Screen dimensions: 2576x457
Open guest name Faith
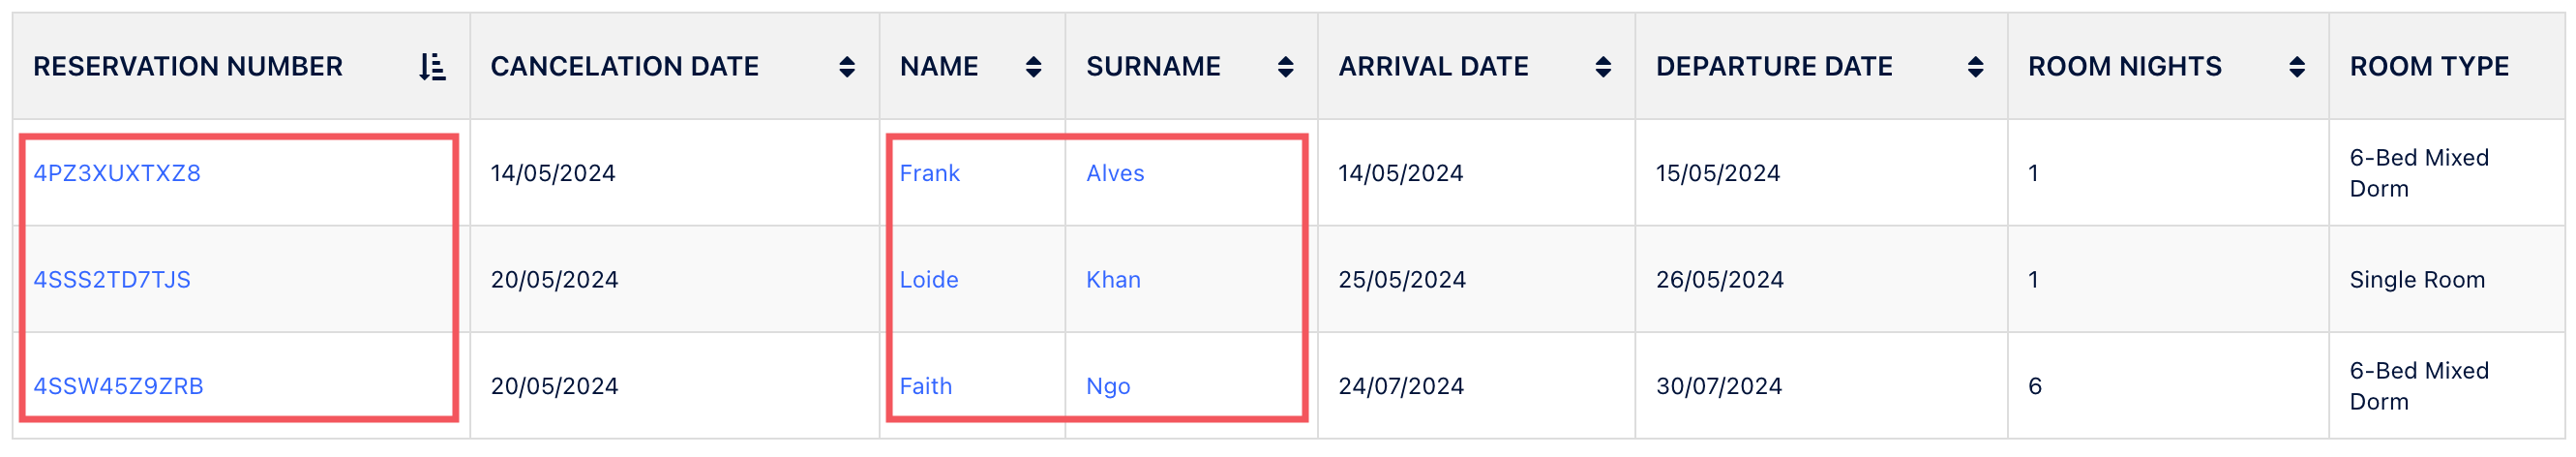[x=925, y=386]
